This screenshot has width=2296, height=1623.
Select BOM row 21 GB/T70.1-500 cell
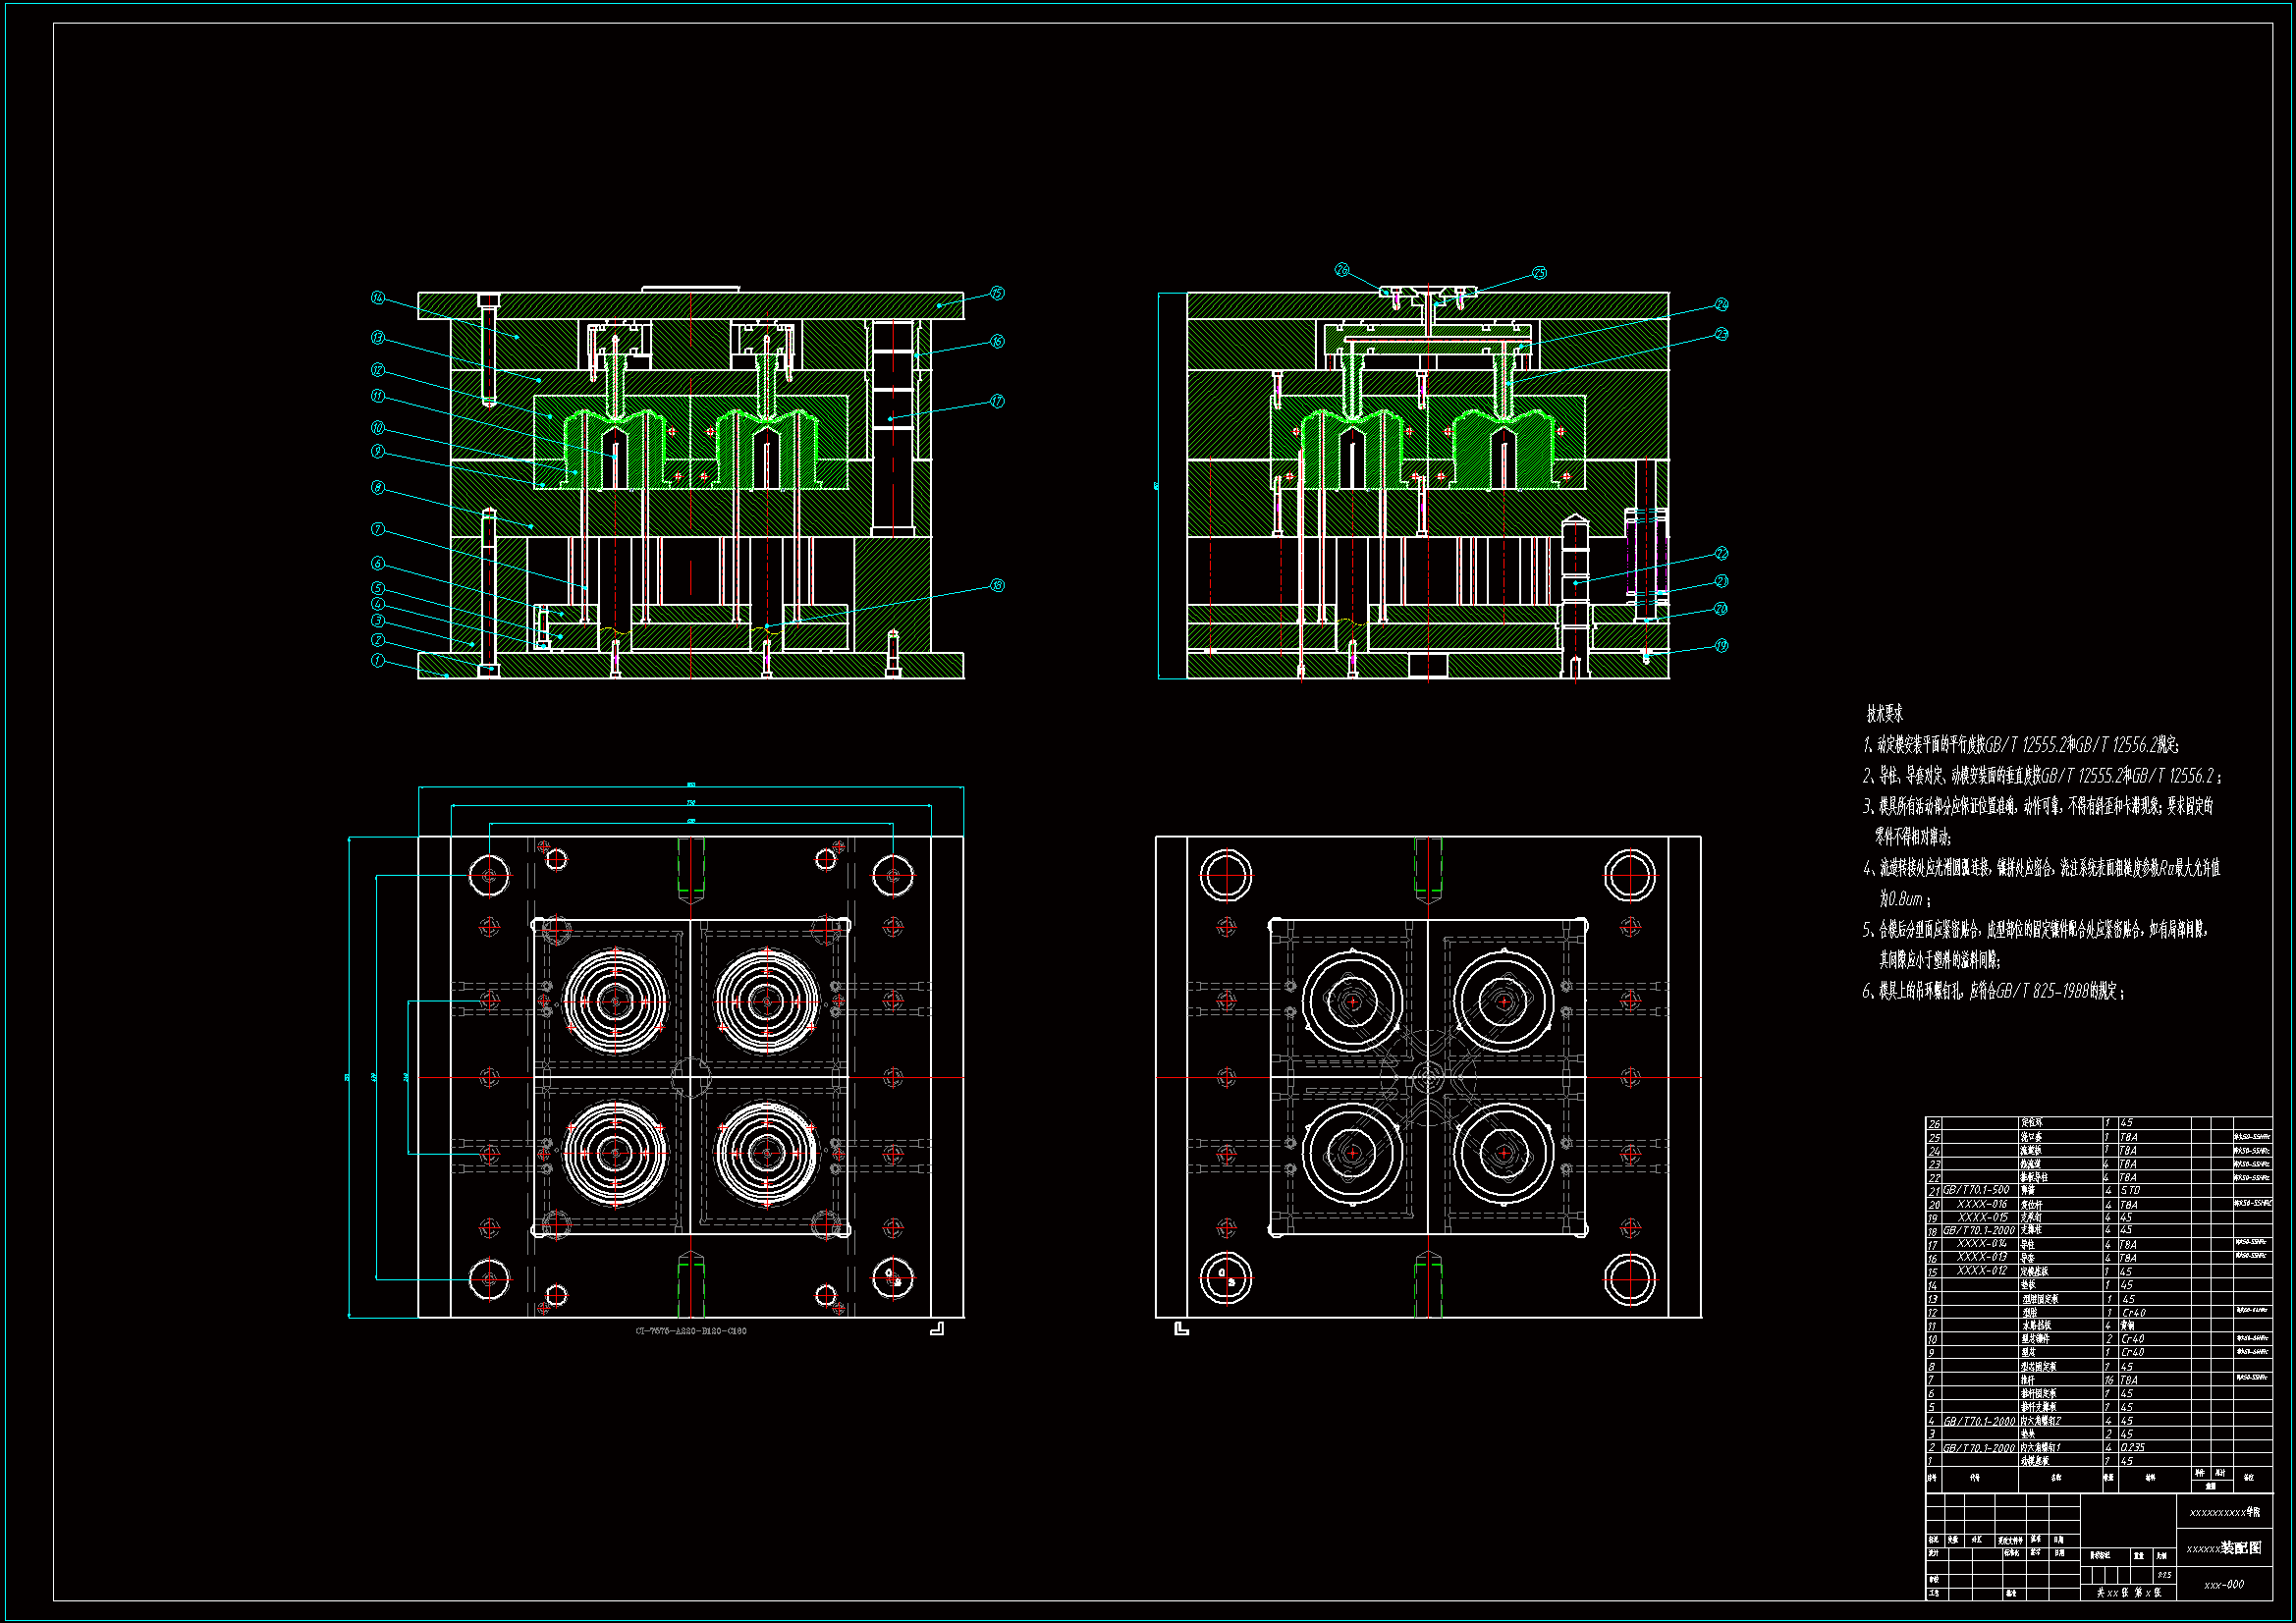coord(1975,1190)
